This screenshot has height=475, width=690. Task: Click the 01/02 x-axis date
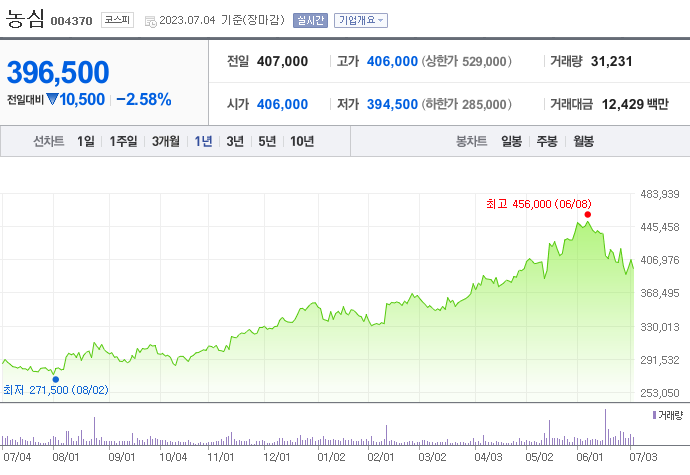click(x=331, y=457)
